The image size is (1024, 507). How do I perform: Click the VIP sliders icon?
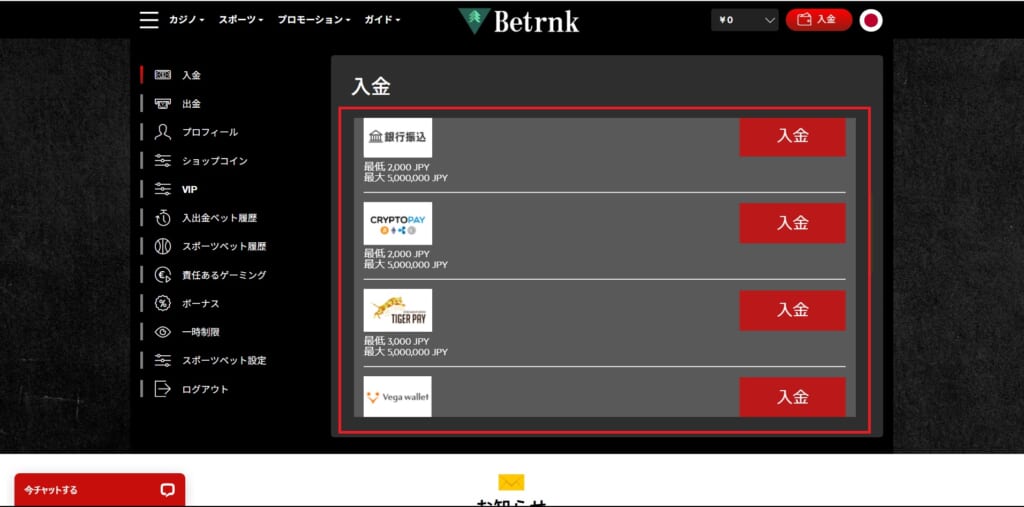(163, 189)
